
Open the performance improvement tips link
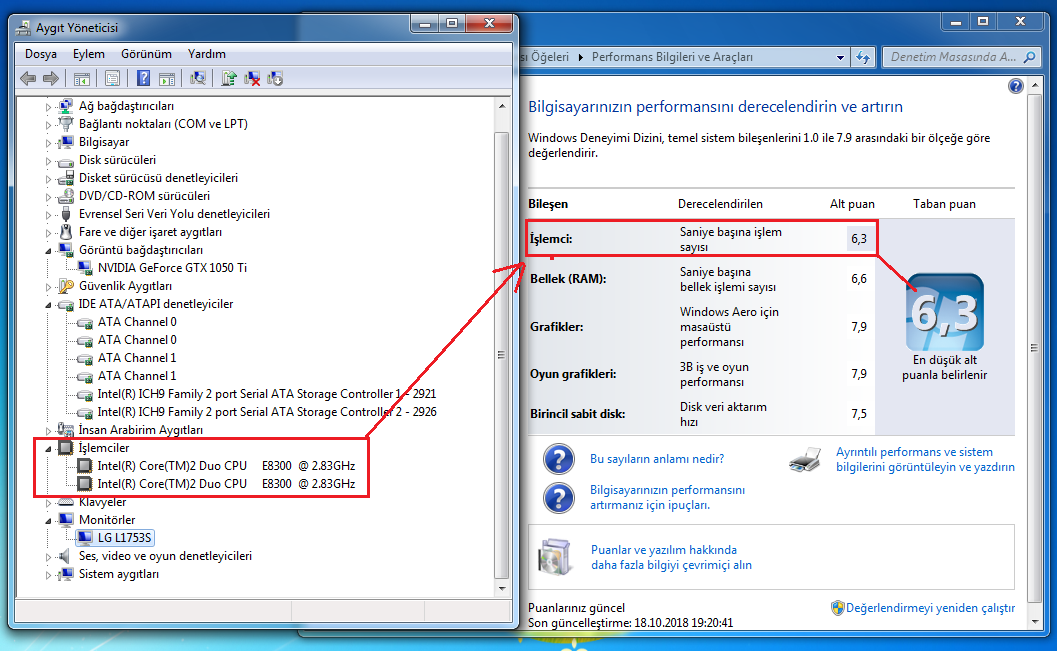667,497
